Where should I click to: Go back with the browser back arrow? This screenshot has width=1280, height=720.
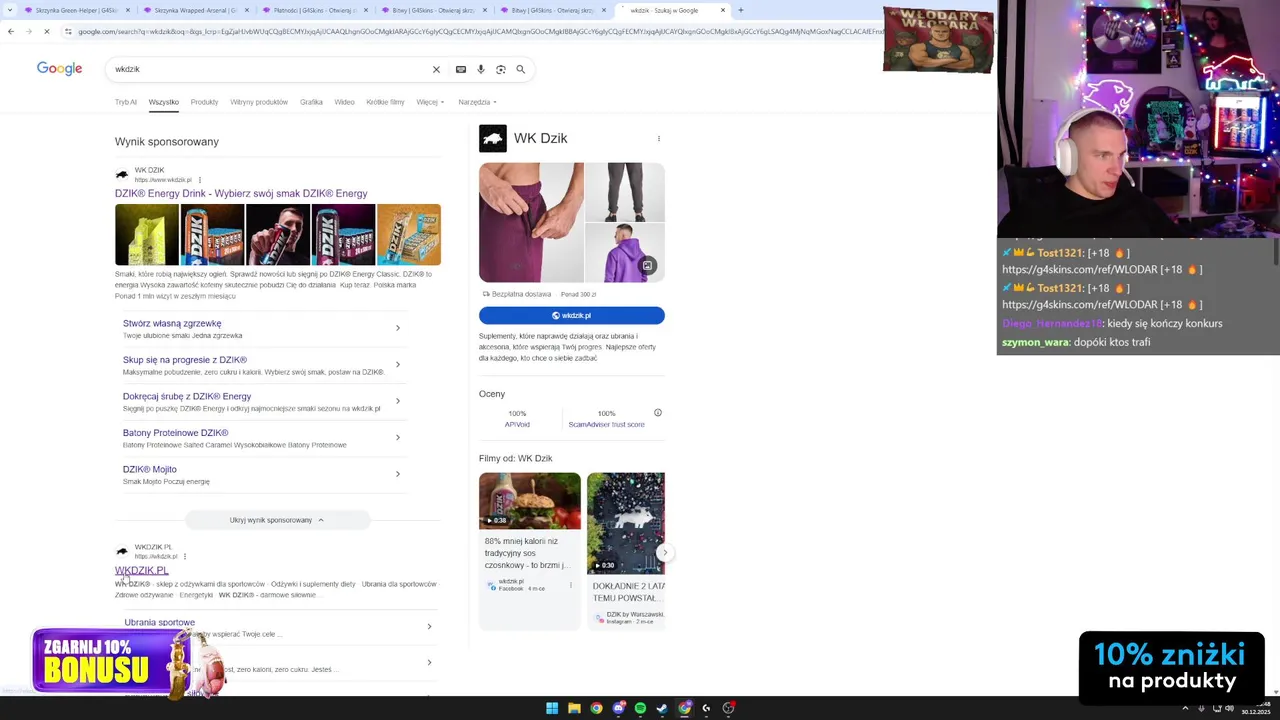11,31
